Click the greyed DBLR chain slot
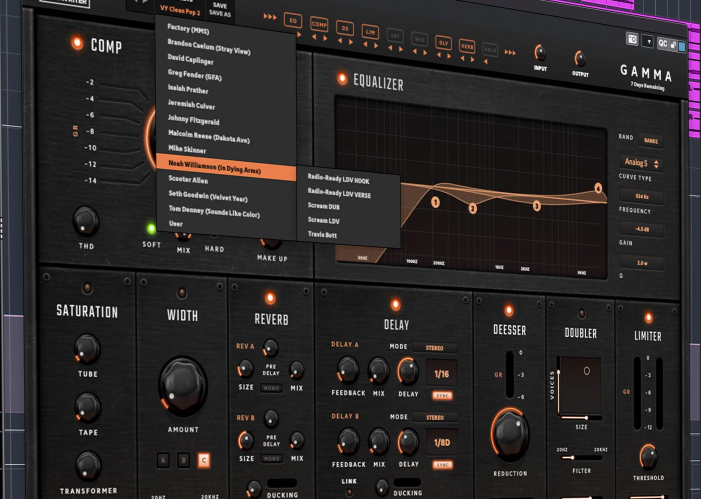The image size is (701, 499). [490, 50]
